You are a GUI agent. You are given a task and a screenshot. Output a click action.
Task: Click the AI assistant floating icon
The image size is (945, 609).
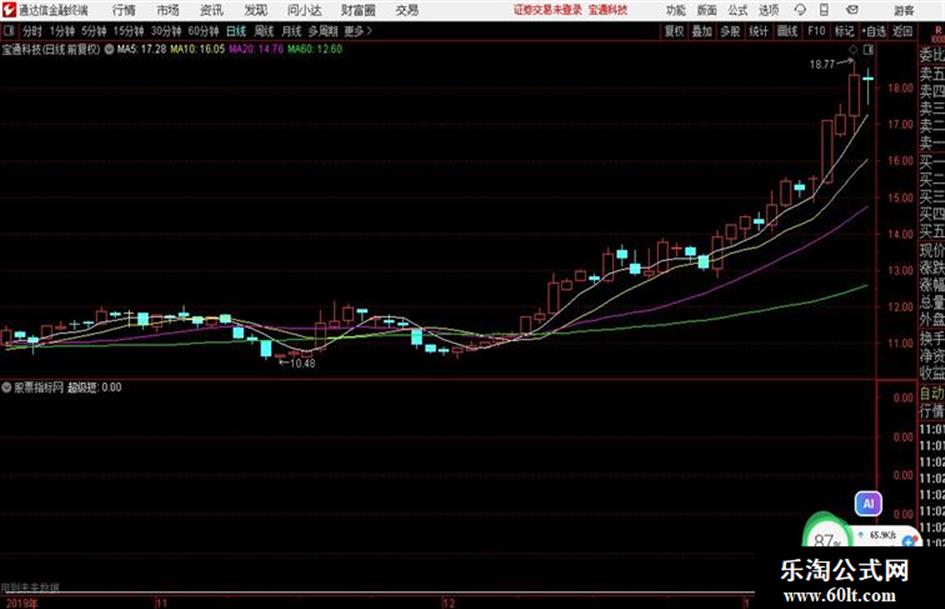click(868, 503)
